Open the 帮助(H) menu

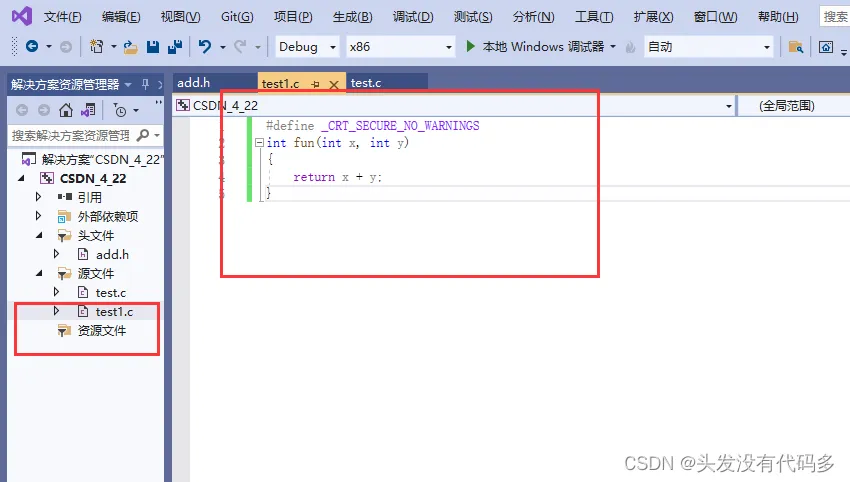coord(778,17)
